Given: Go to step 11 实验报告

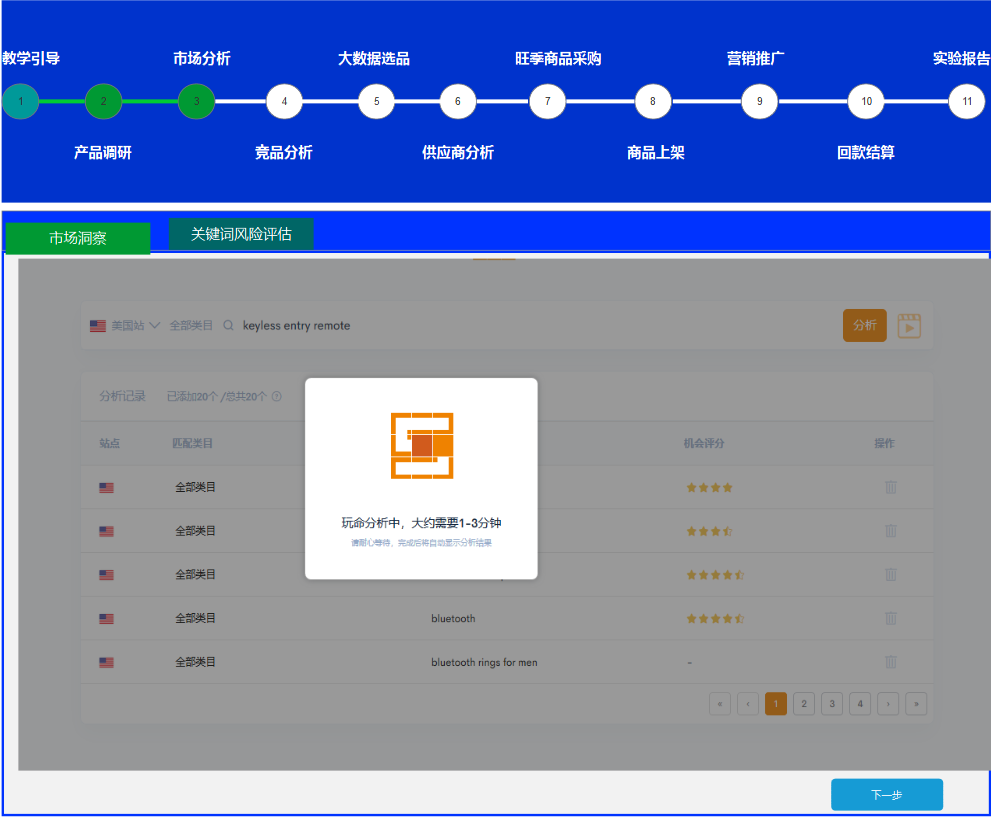Looking at the screenshot, I should pos(966,101).
